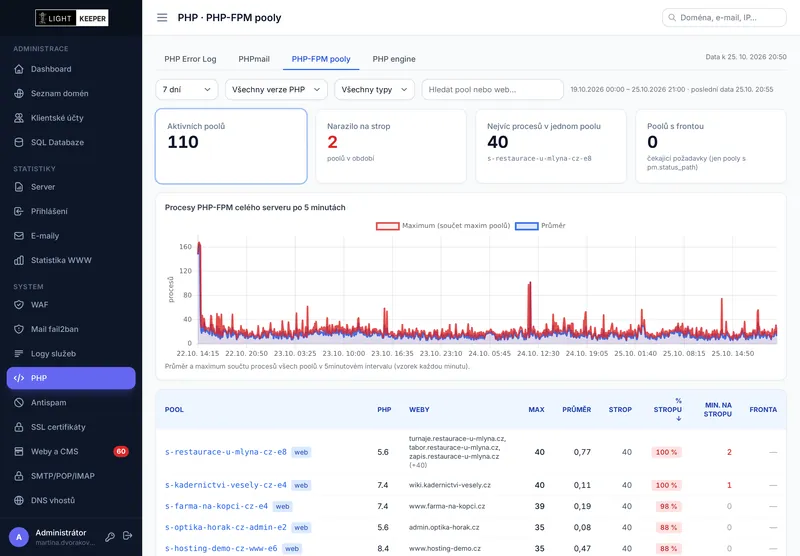Click the search magnifier icon
Viewport: 800px width, 556px height.
click(672, 17)
